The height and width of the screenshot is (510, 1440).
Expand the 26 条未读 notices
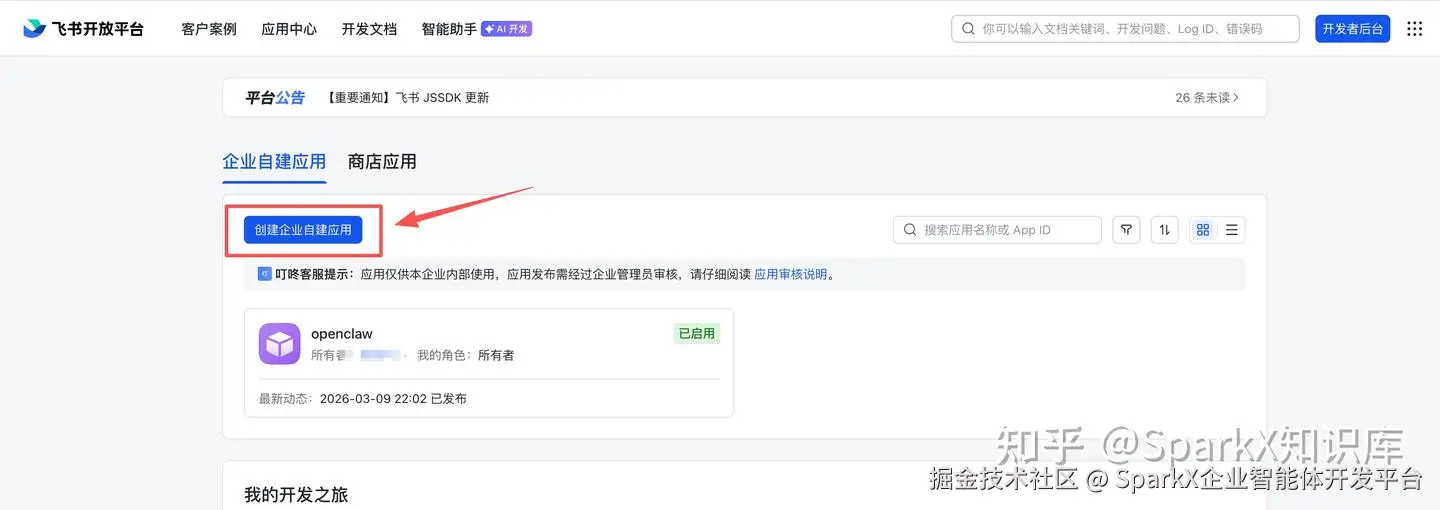coord(1207,97)
